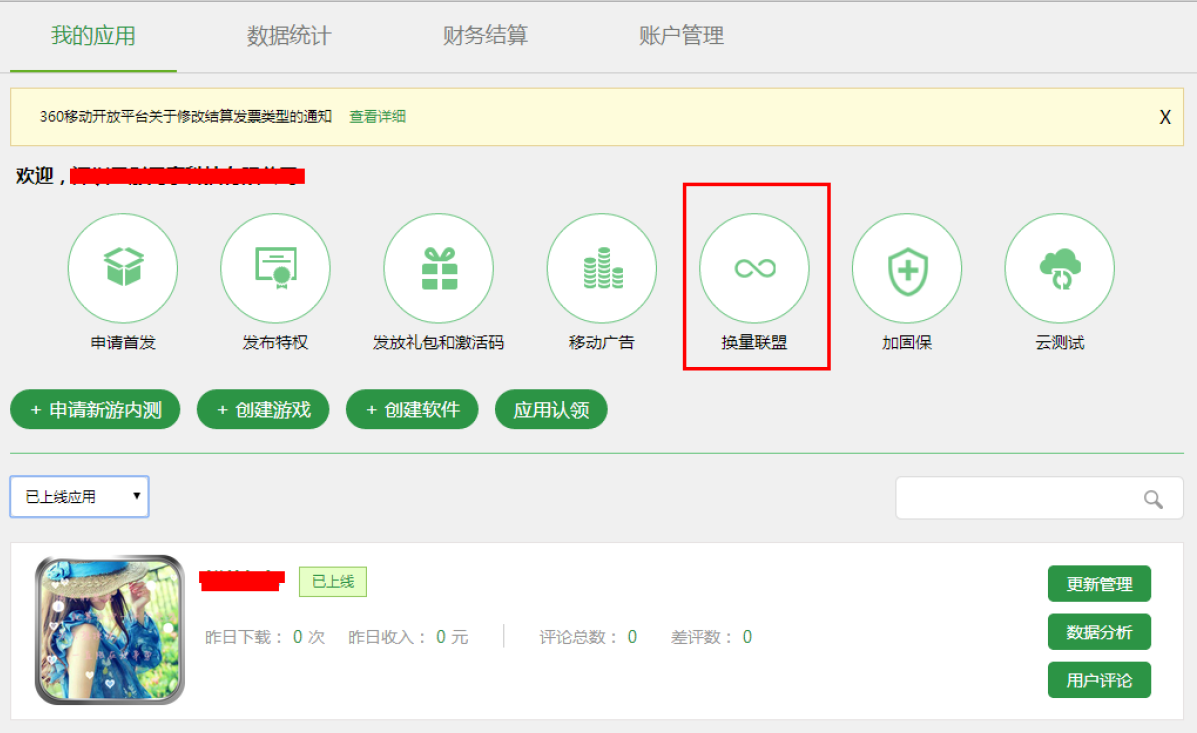
Task: Select the 我的应用 tab
Action: tap(93, 37)
